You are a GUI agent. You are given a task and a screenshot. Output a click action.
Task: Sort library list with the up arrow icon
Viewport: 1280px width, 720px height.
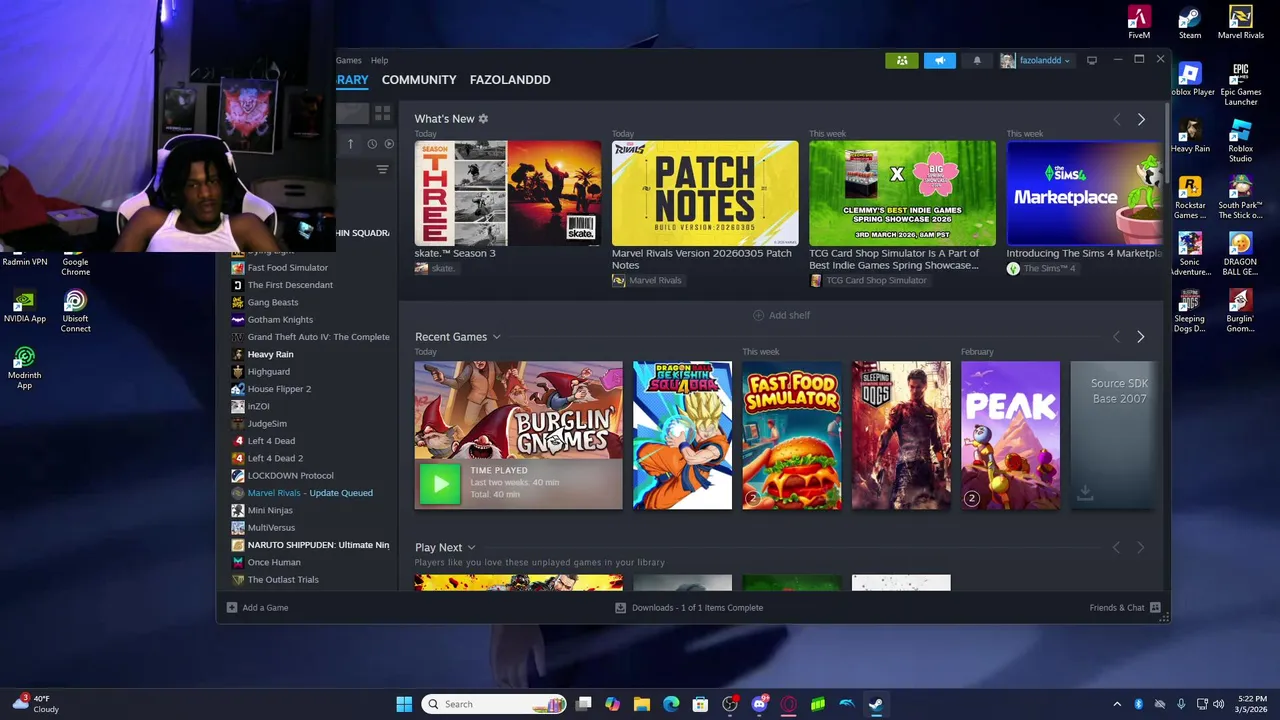(350, 144)
